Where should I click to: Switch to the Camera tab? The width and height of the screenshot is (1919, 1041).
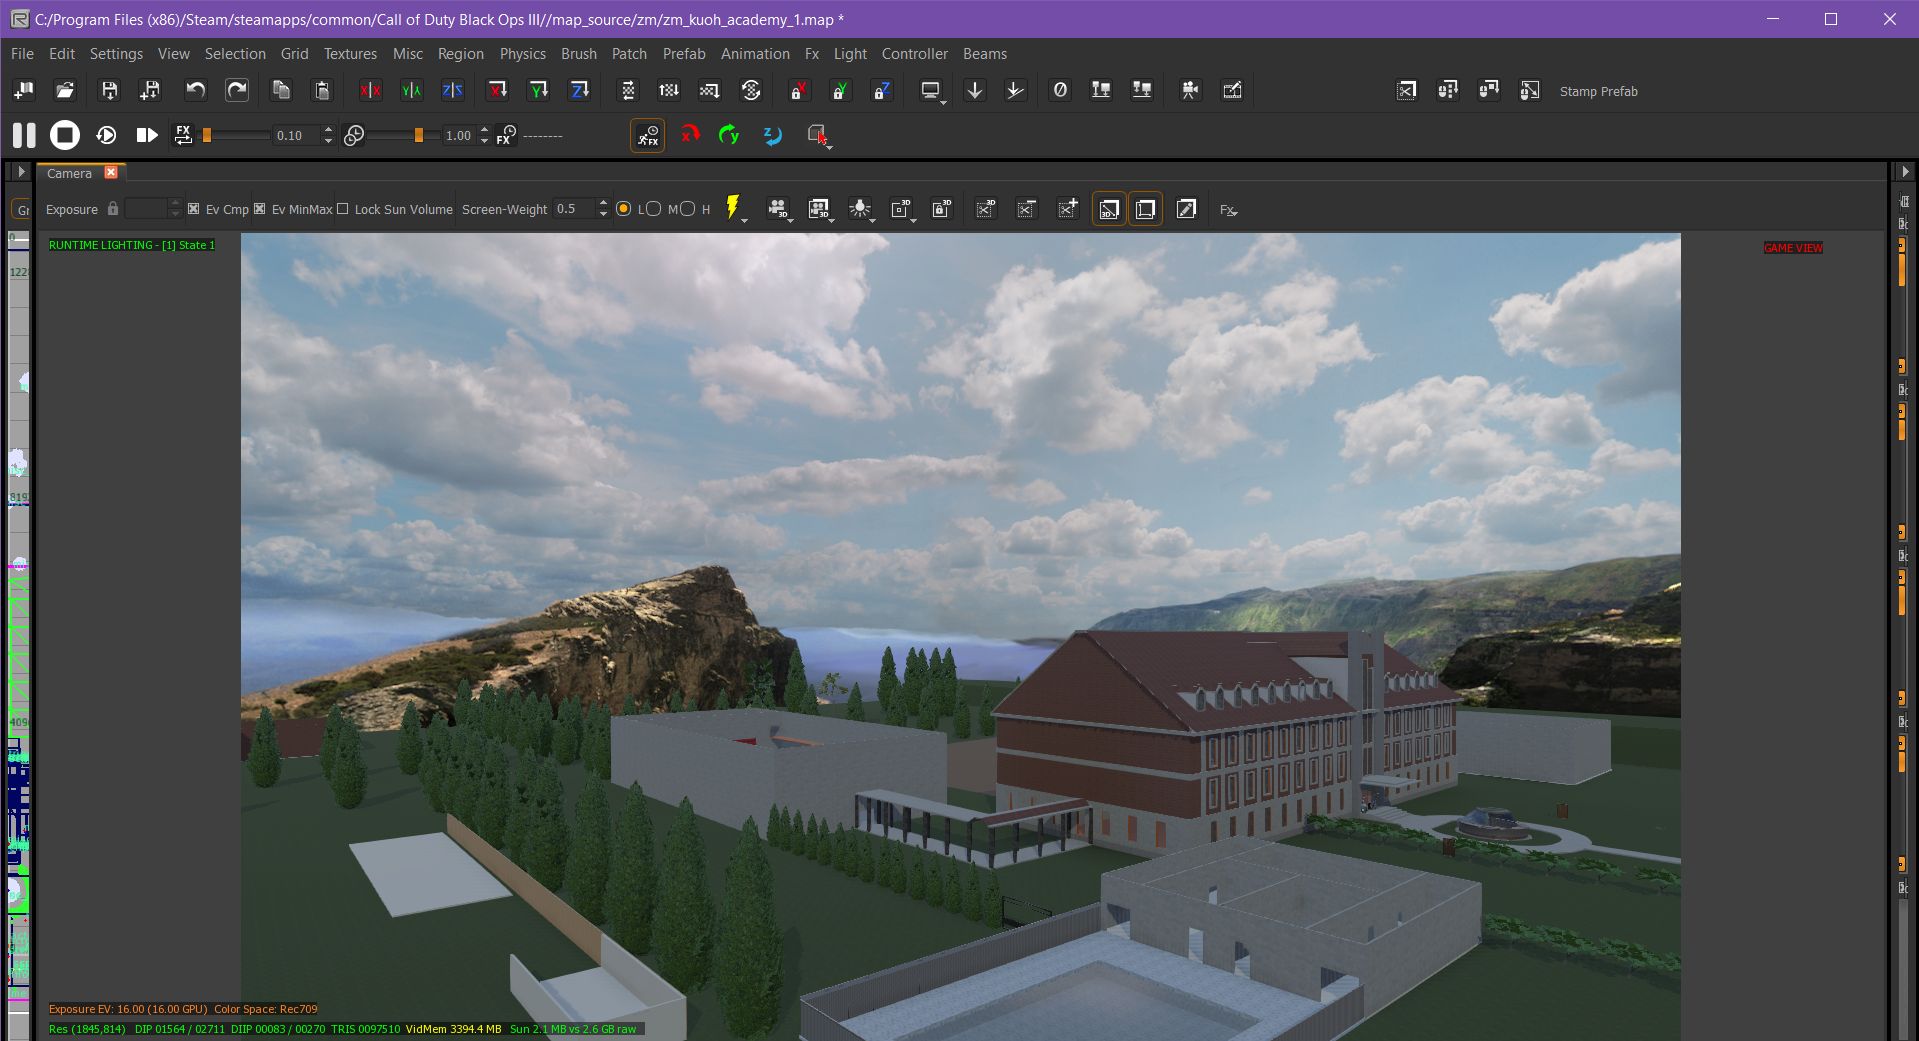click(x=68, y=173)
